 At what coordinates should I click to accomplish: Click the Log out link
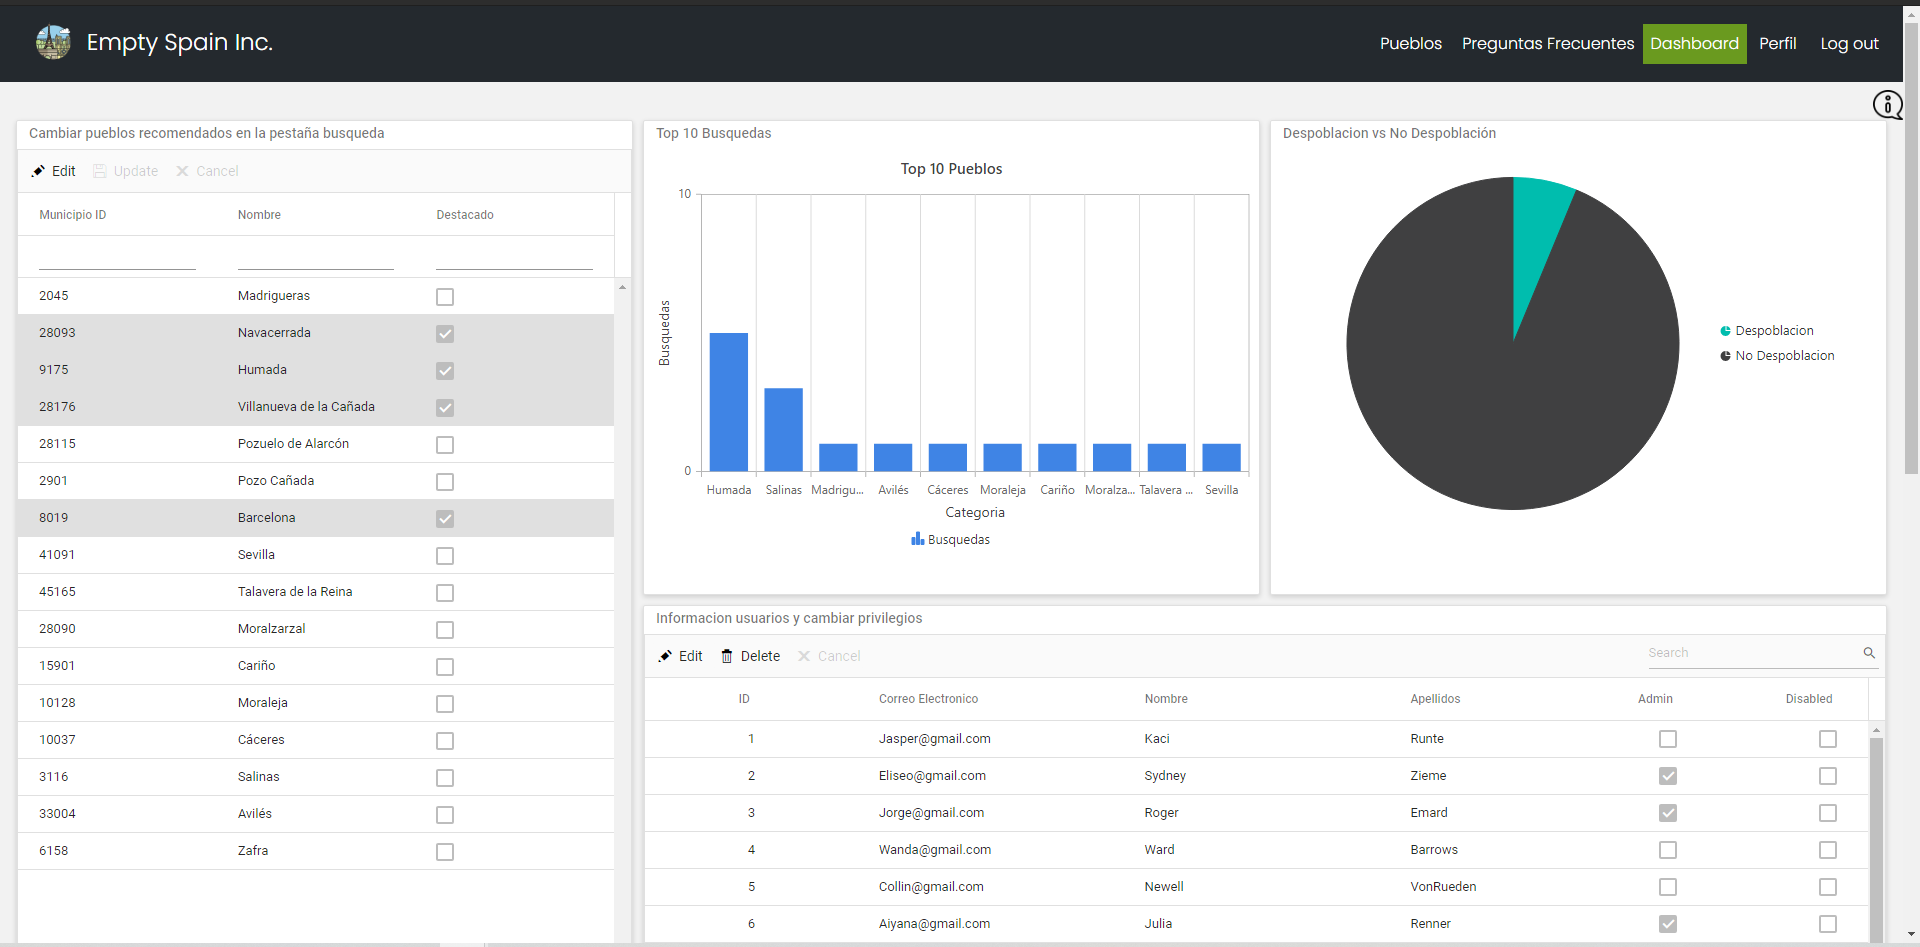pyautogui.click(x=1849, y=44)
